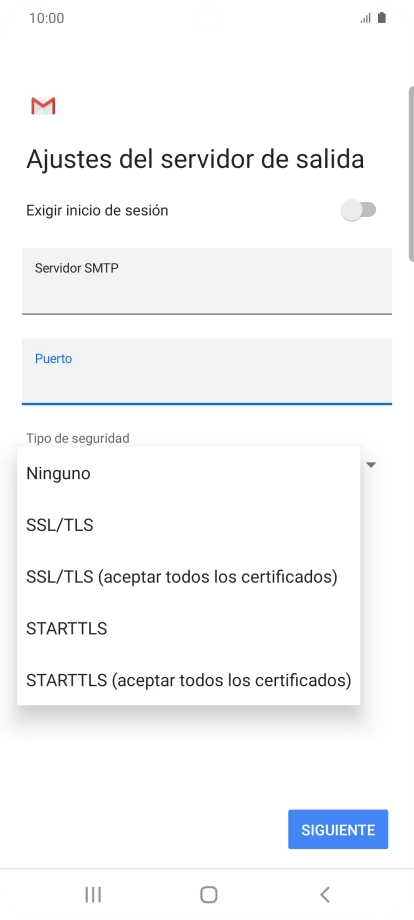
Task: Go back with the navigation arrow
Action: pyautogui.click(x=324, y=894)
